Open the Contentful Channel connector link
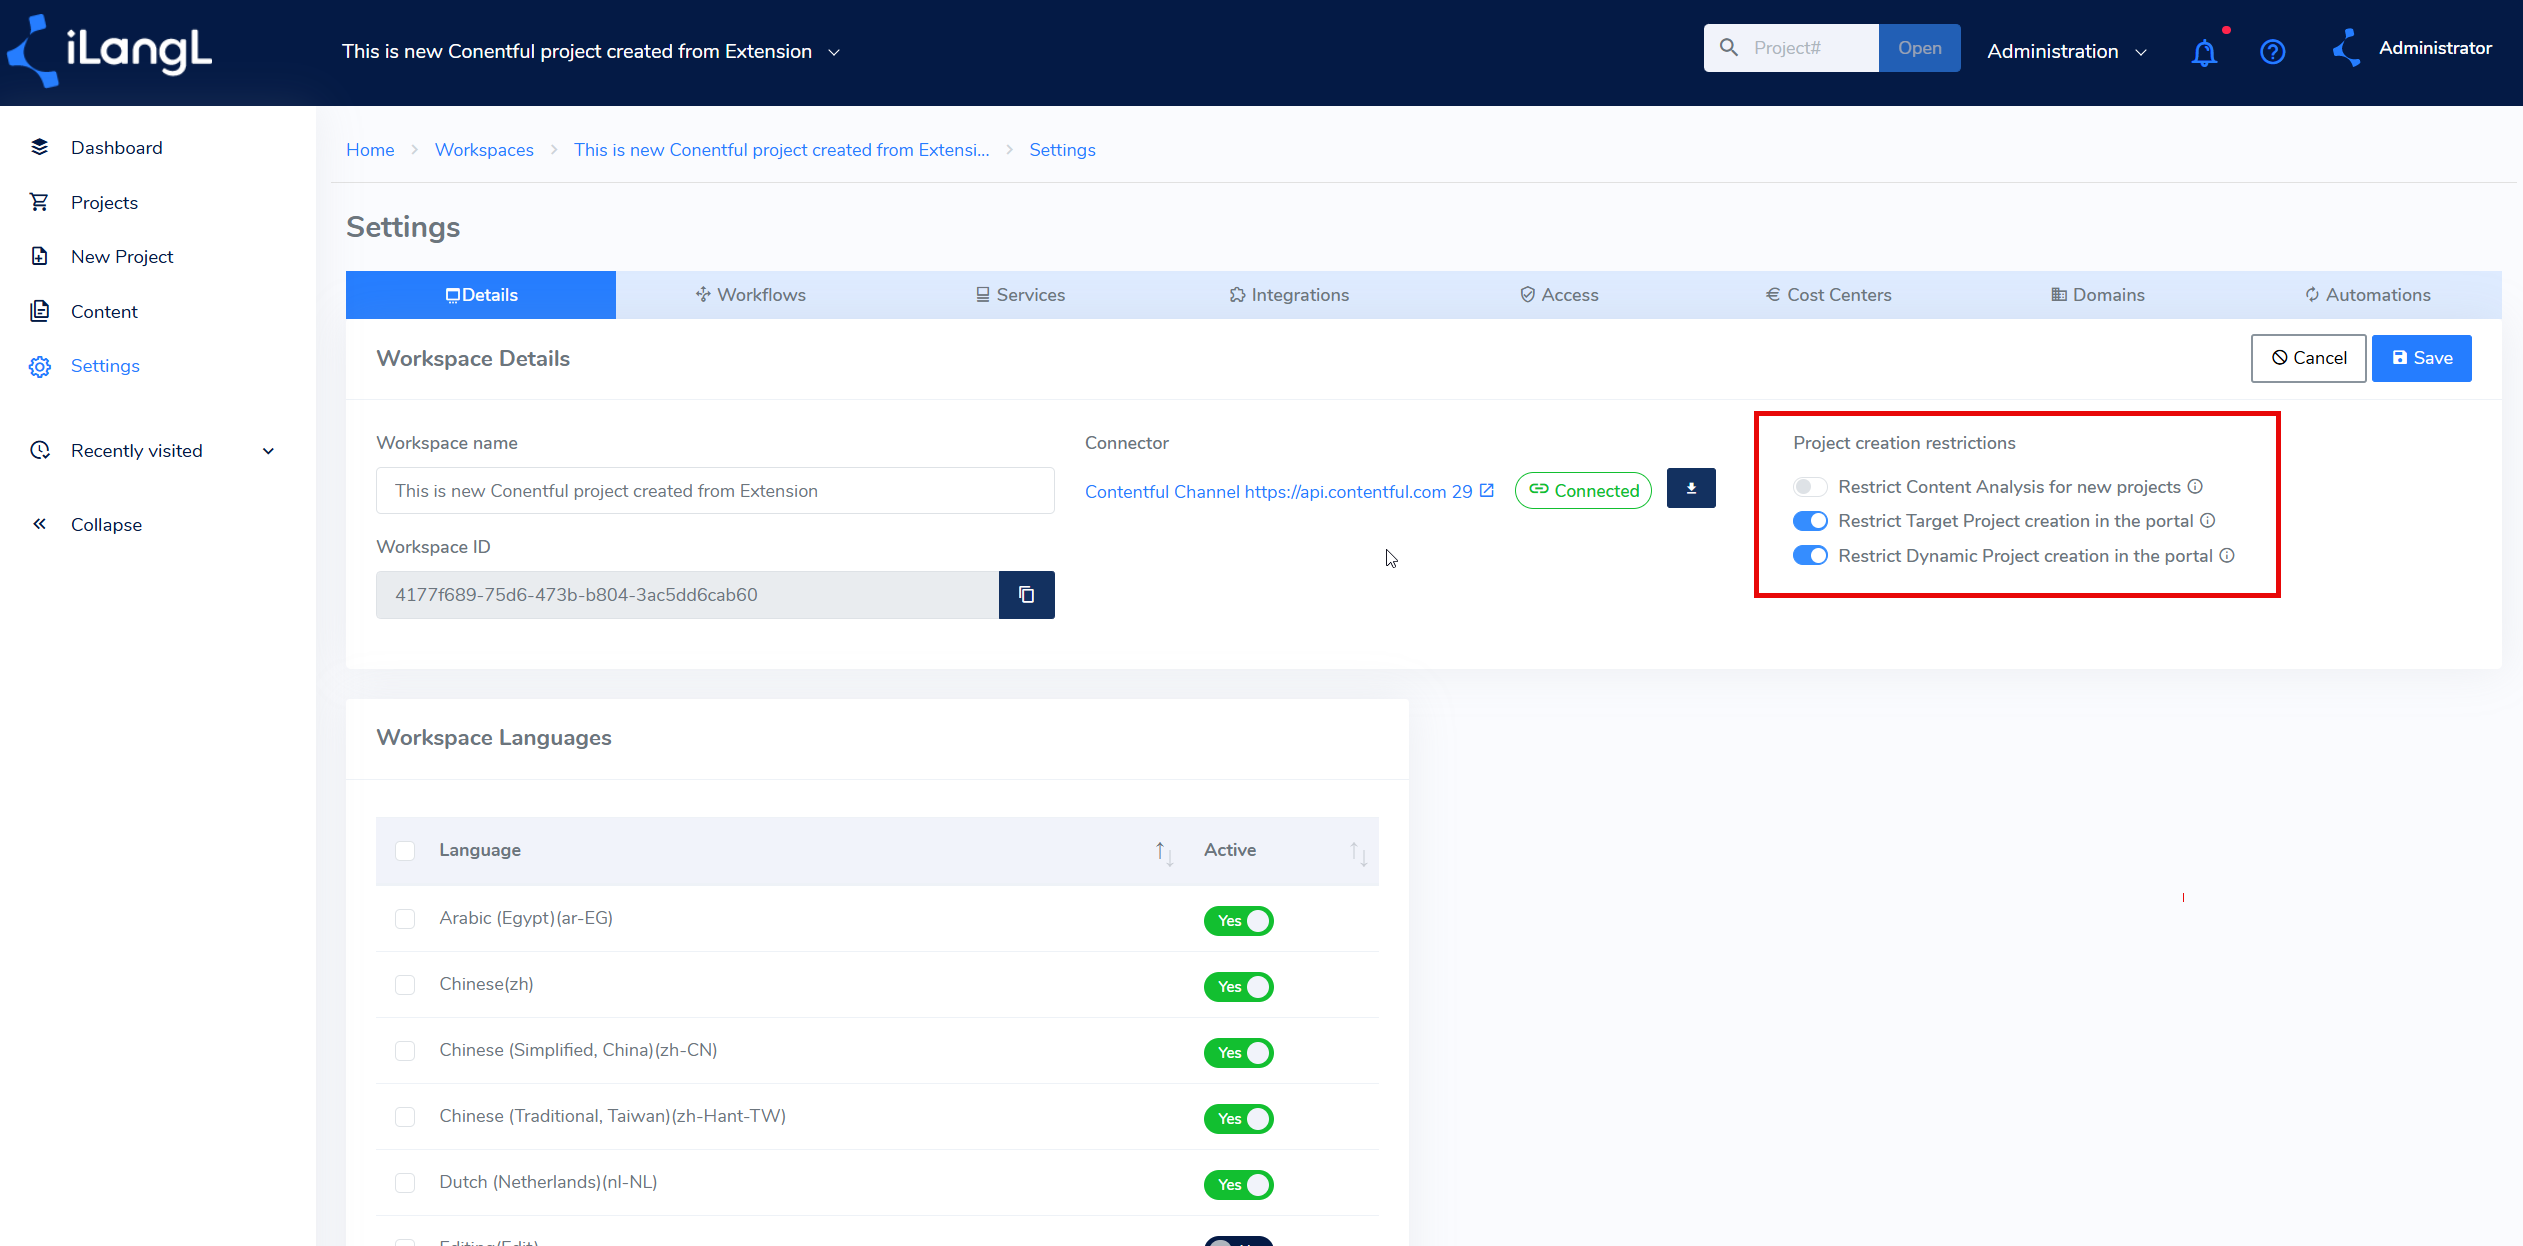The width and height of the screenshot is (2523, 1246). pos(1278,491)
